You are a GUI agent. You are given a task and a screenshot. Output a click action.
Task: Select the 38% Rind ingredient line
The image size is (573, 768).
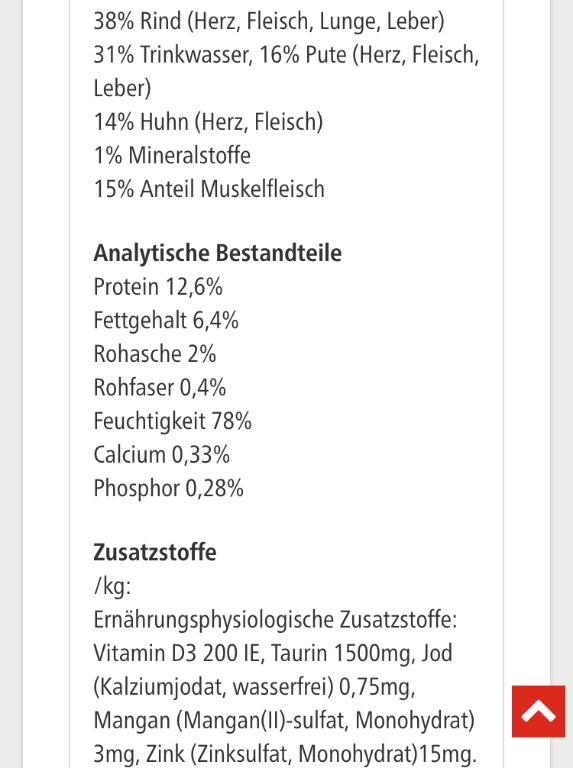(269, 22)
